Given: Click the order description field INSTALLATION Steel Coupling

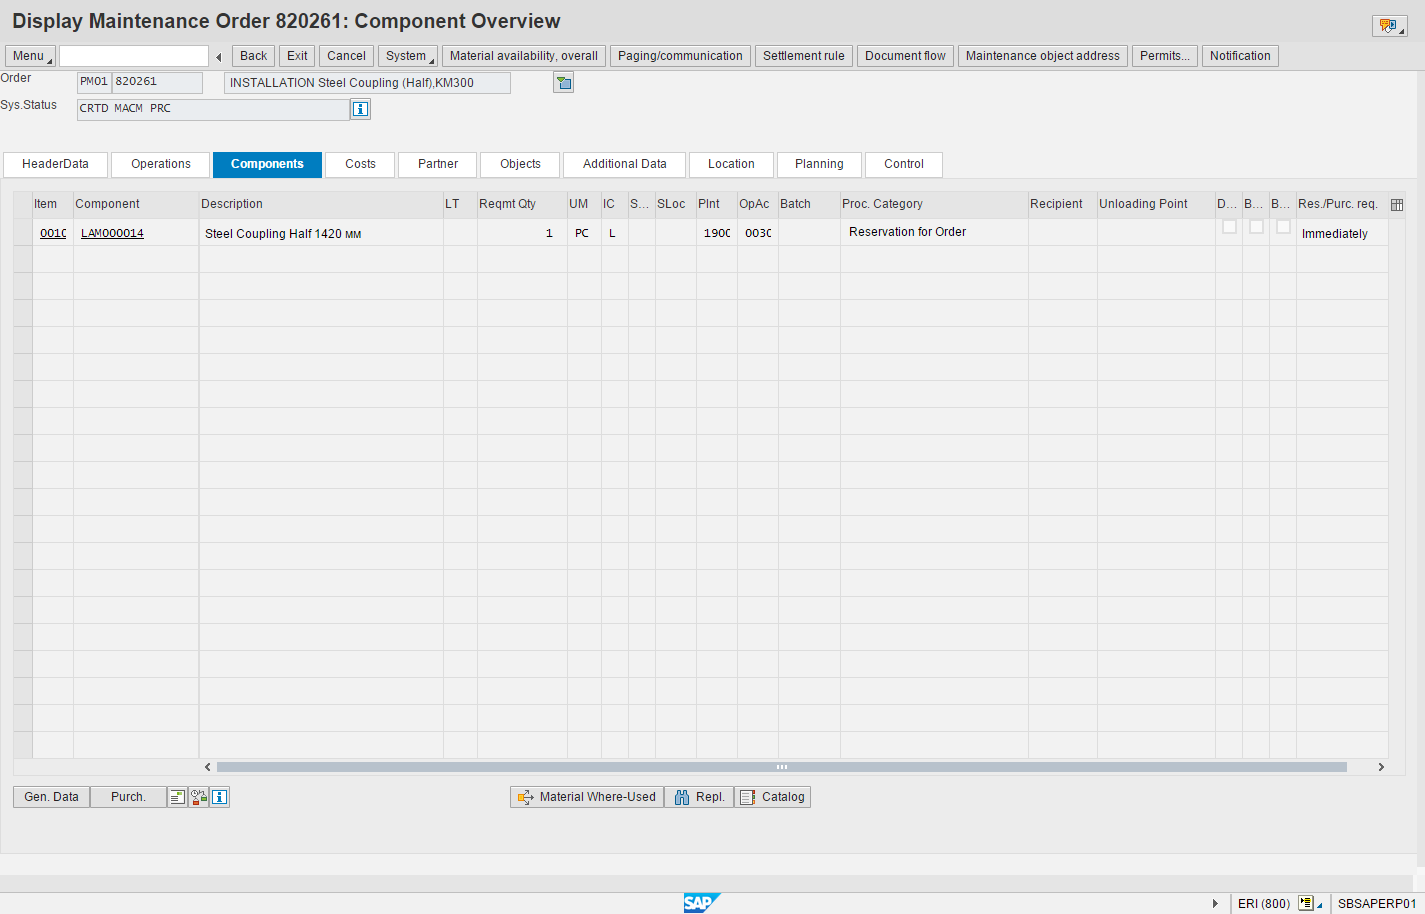Looking at the screenshot, I should pyautogui.click(x=367, y=83).
